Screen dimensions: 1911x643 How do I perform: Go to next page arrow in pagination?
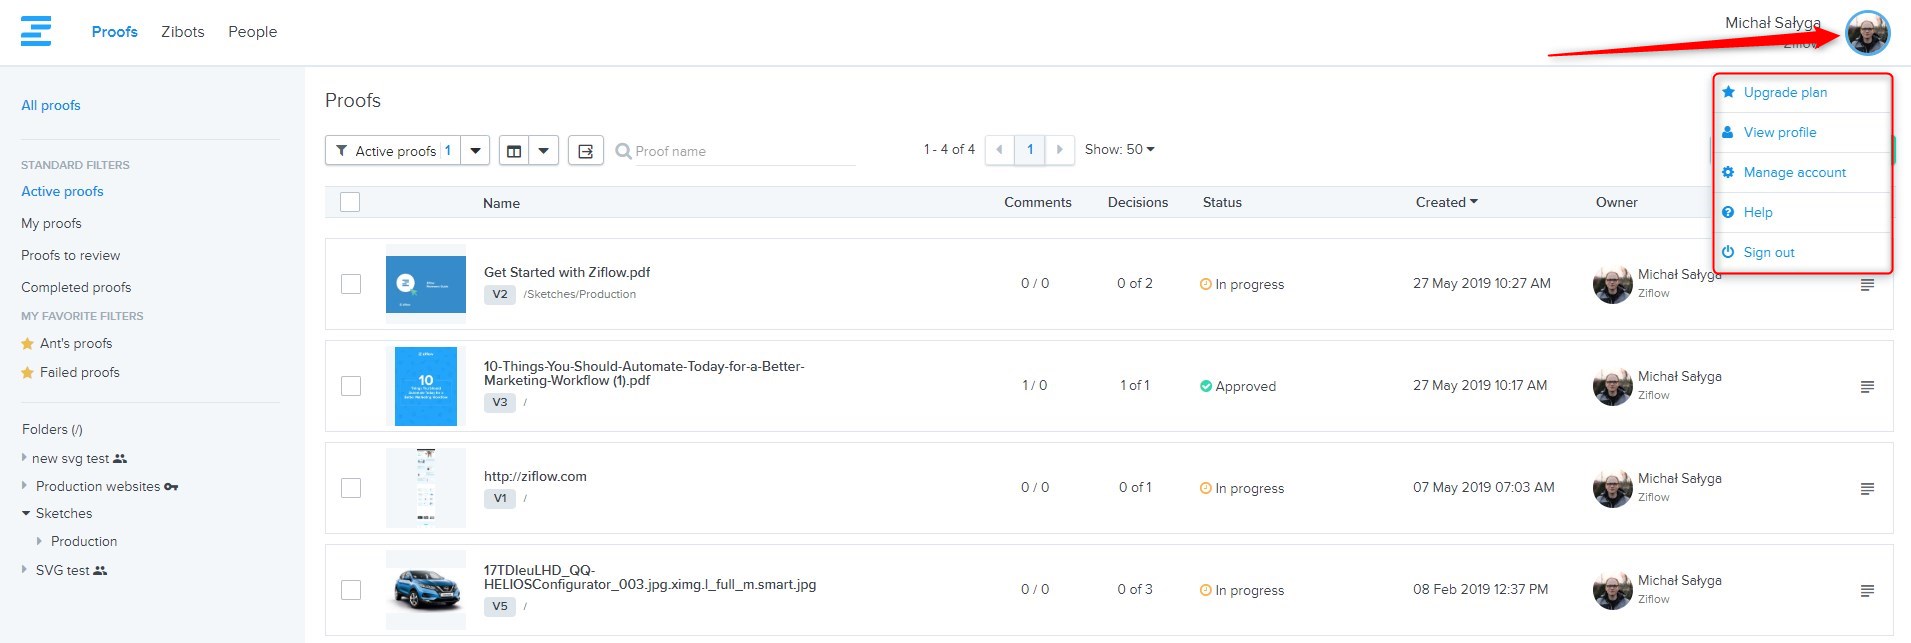click(1059, 150)
